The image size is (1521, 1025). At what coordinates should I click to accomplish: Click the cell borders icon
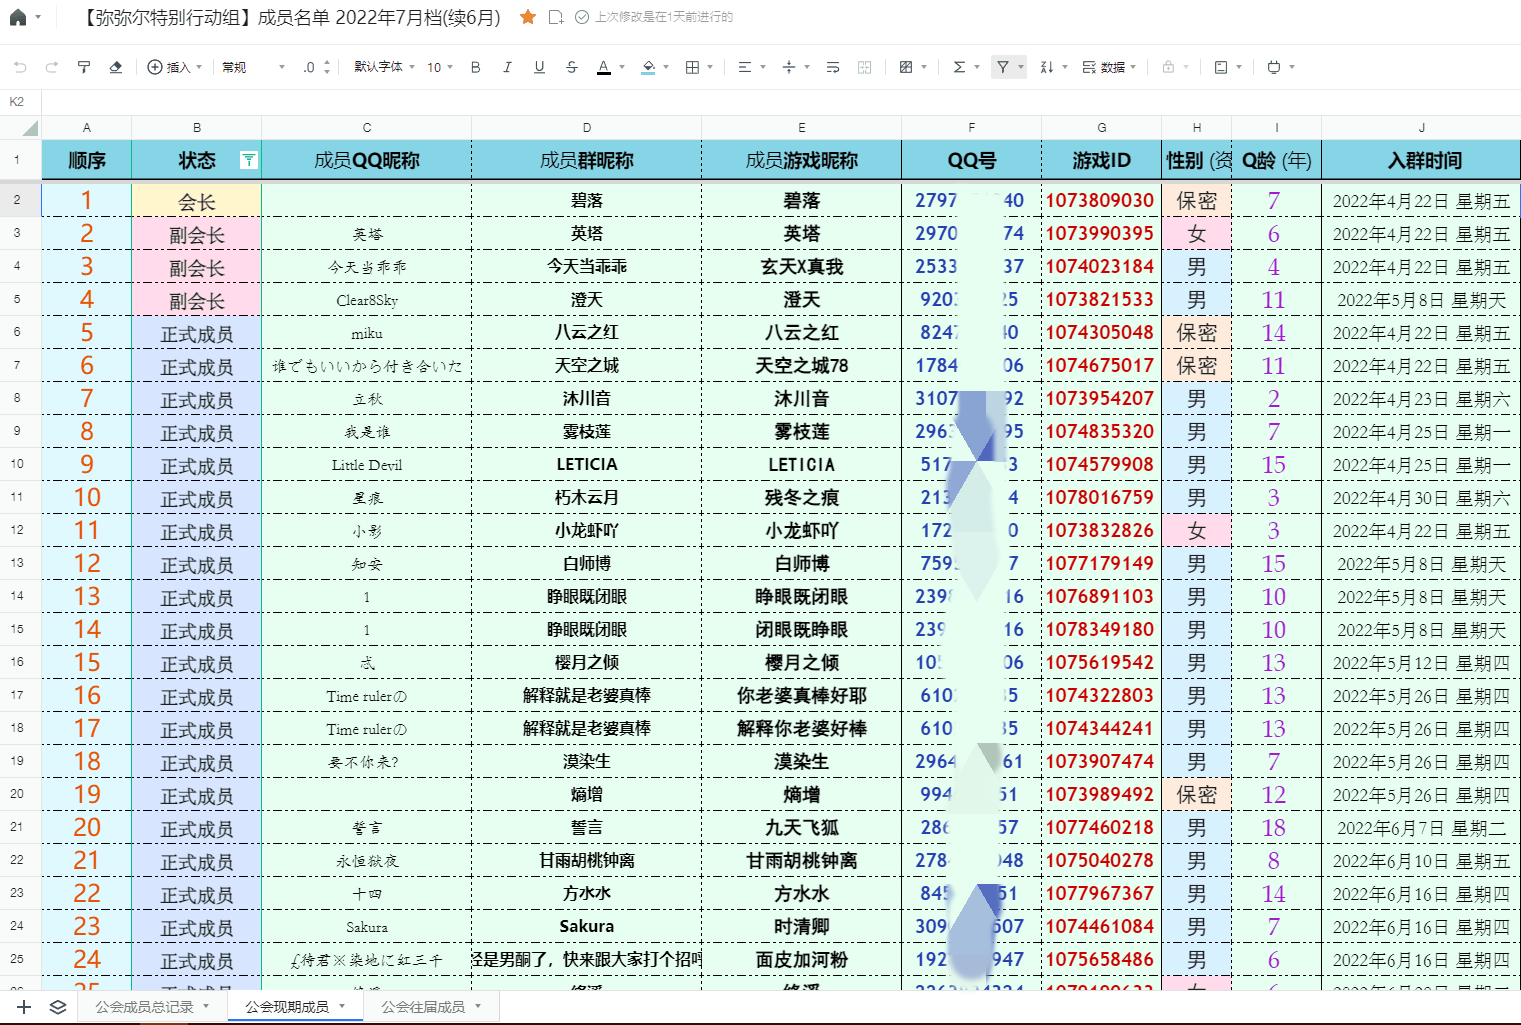click(692, 67)
